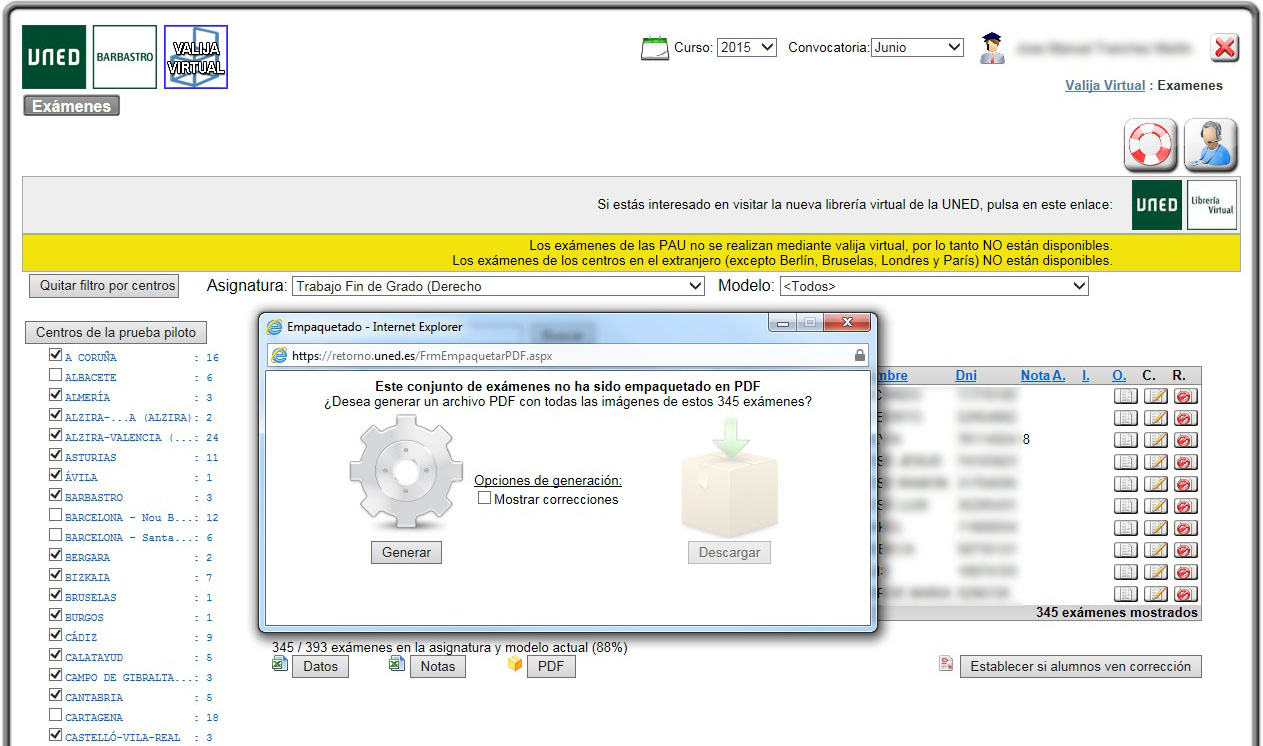The height and width of the screenshot is (746, 1263).
Task: Uncheck the BARBASTRO center checkbox
Action: pos(56,495)
